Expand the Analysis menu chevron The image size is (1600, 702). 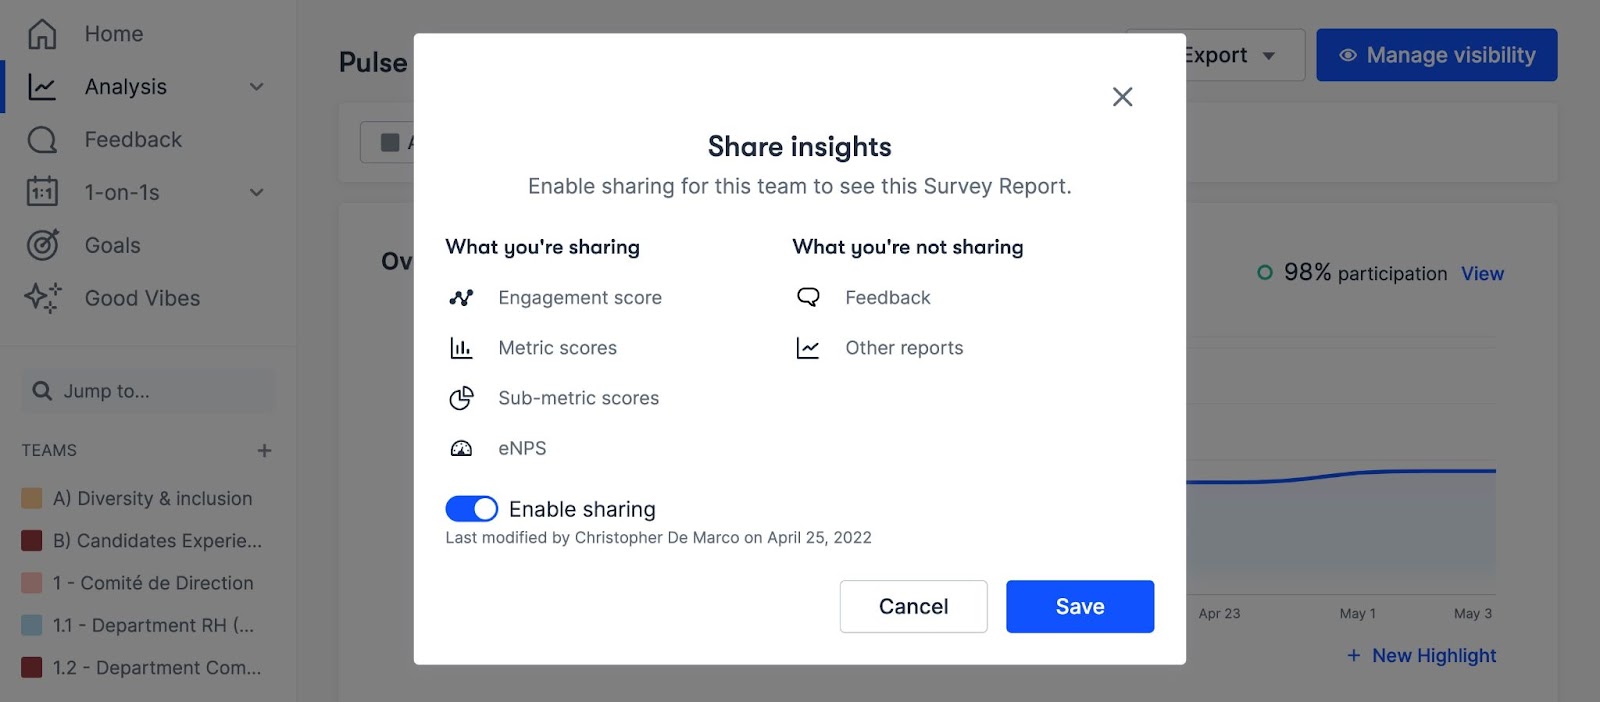pos(257,87)
